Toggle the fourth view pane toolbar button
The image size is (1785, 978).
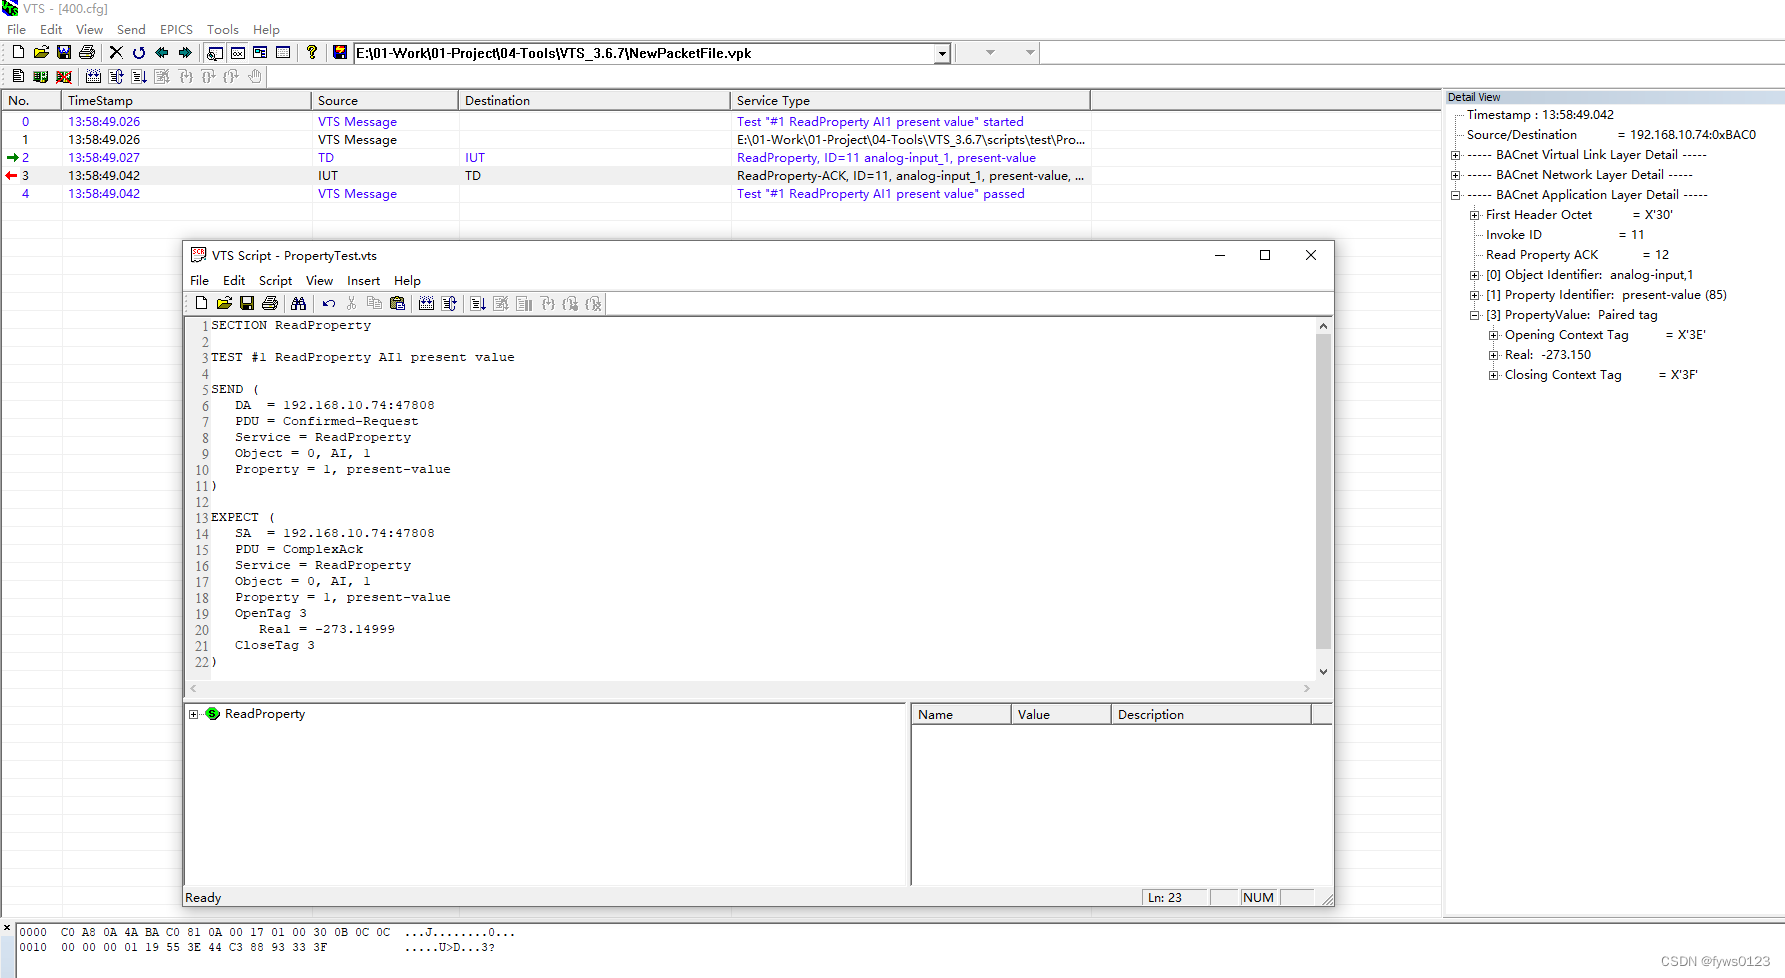pos(283,52)
